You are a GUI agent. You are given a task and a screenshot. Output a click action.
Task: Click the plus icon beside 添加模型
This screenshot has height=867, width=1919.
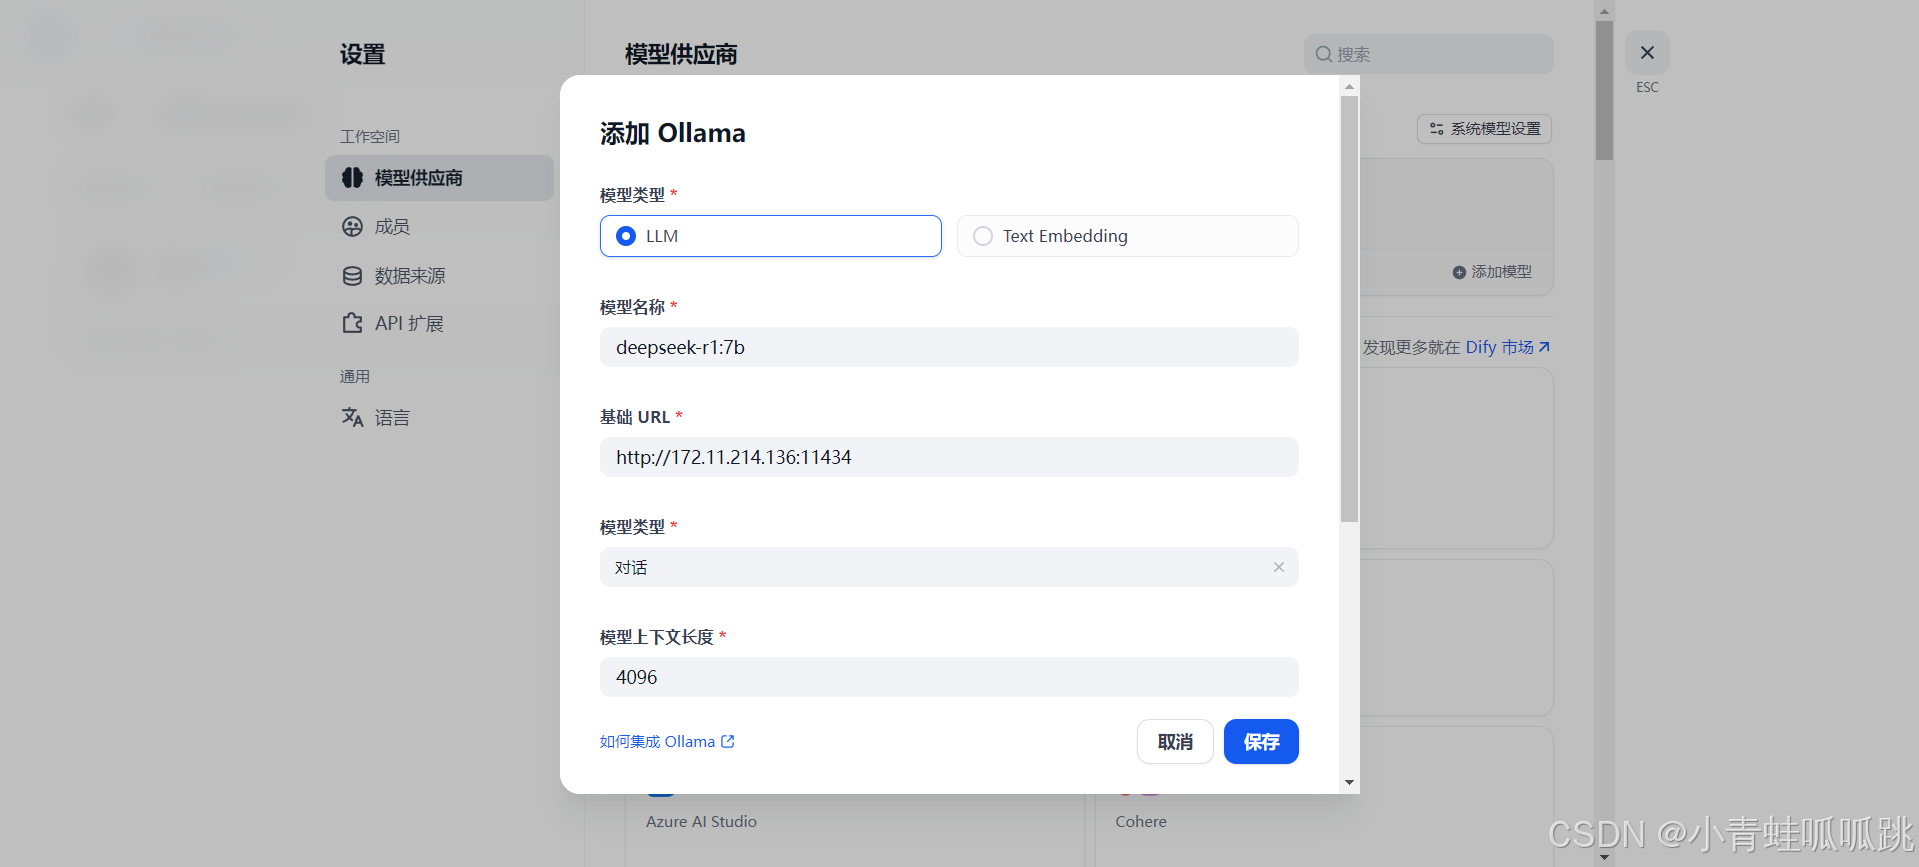point(1459,272)
